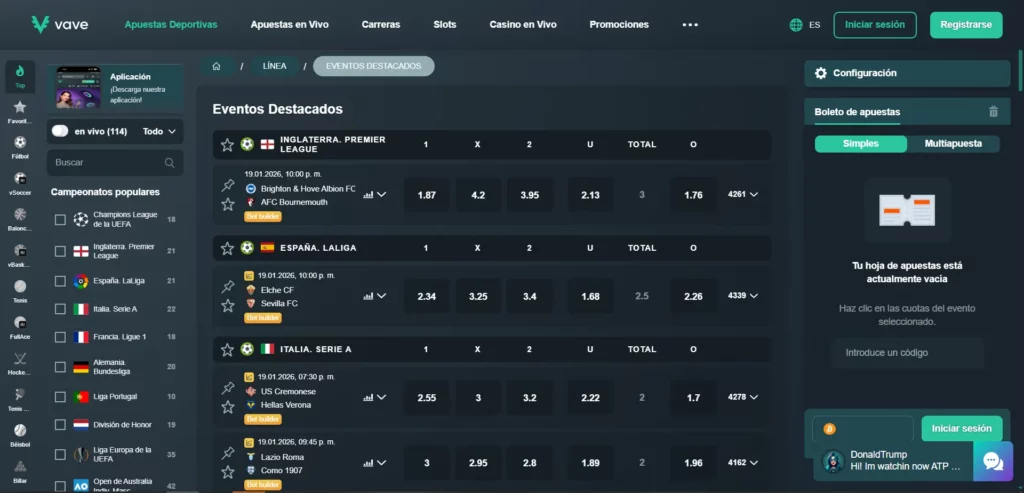Open the live chat bubble icon
The width and height of the screenshot is (1024, 493).
click(x=993, y=462)
